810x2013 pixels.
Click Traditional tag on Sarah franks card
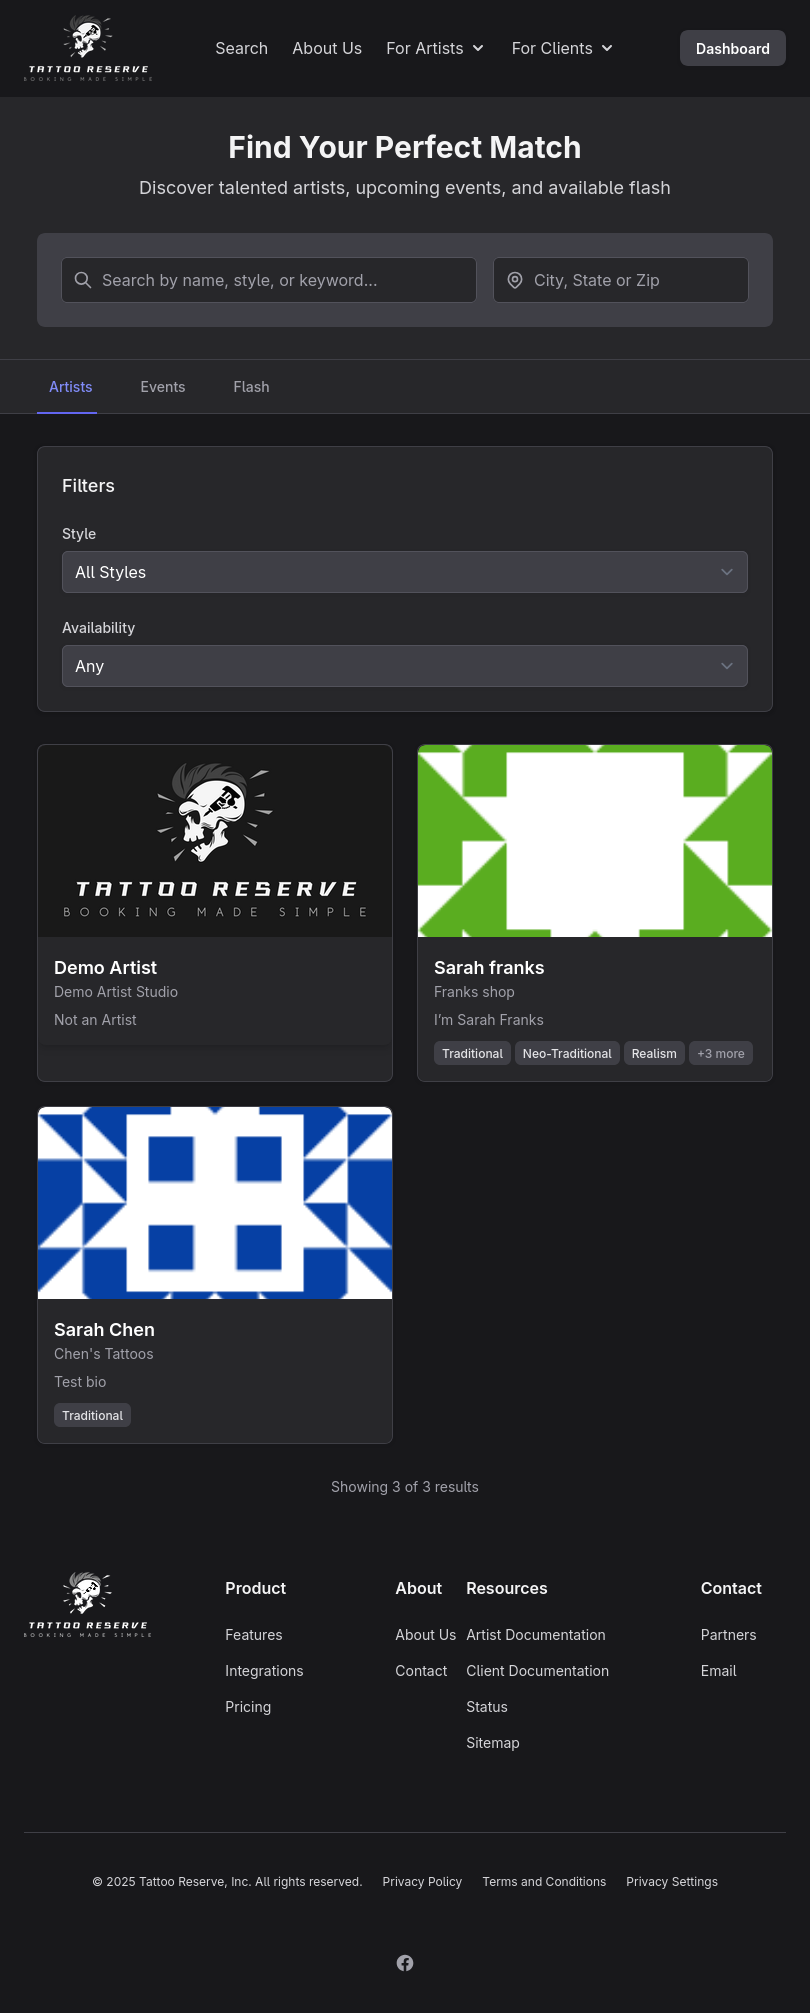472,1053
